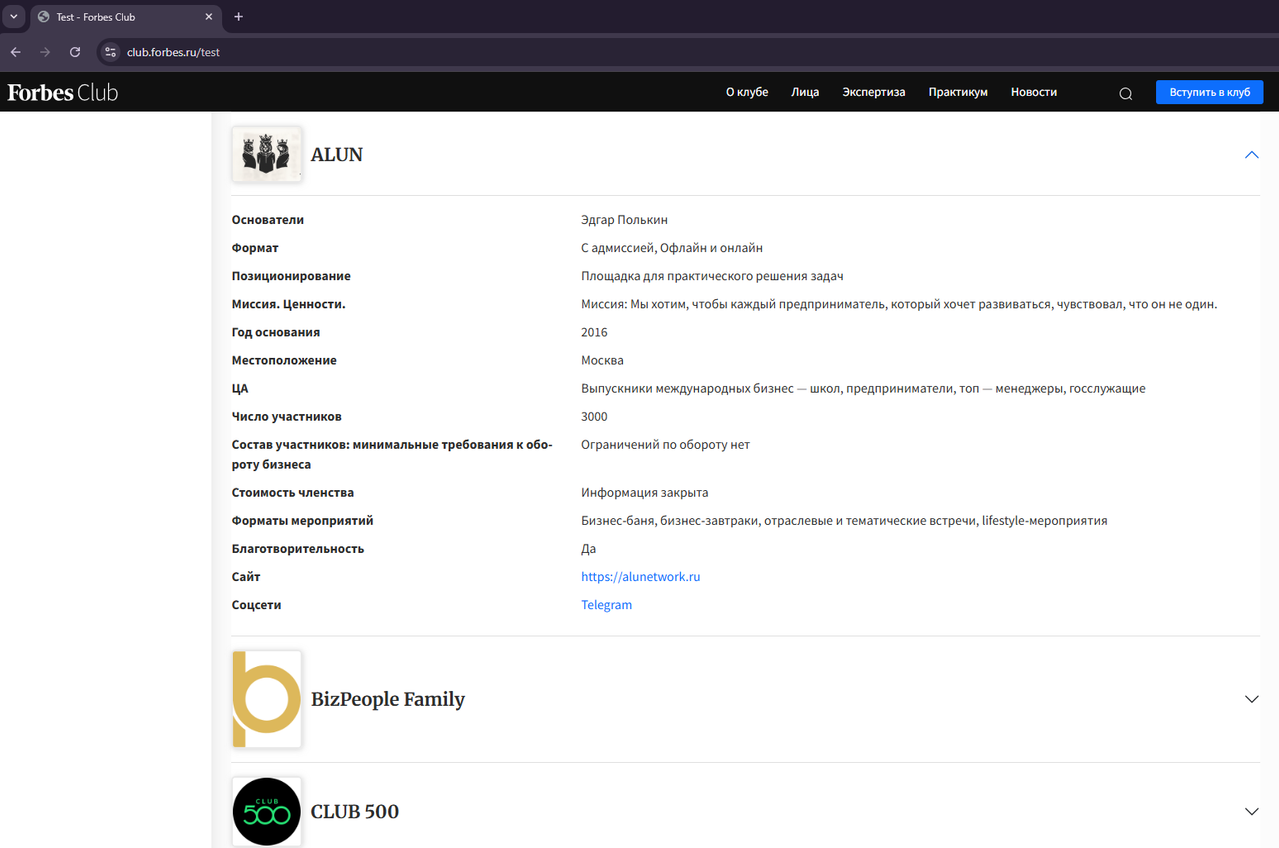This screenshot has width=1279, height=848.
Task: Open the Telegram social link
Action: pyautogui.click(x=607, y=605)
